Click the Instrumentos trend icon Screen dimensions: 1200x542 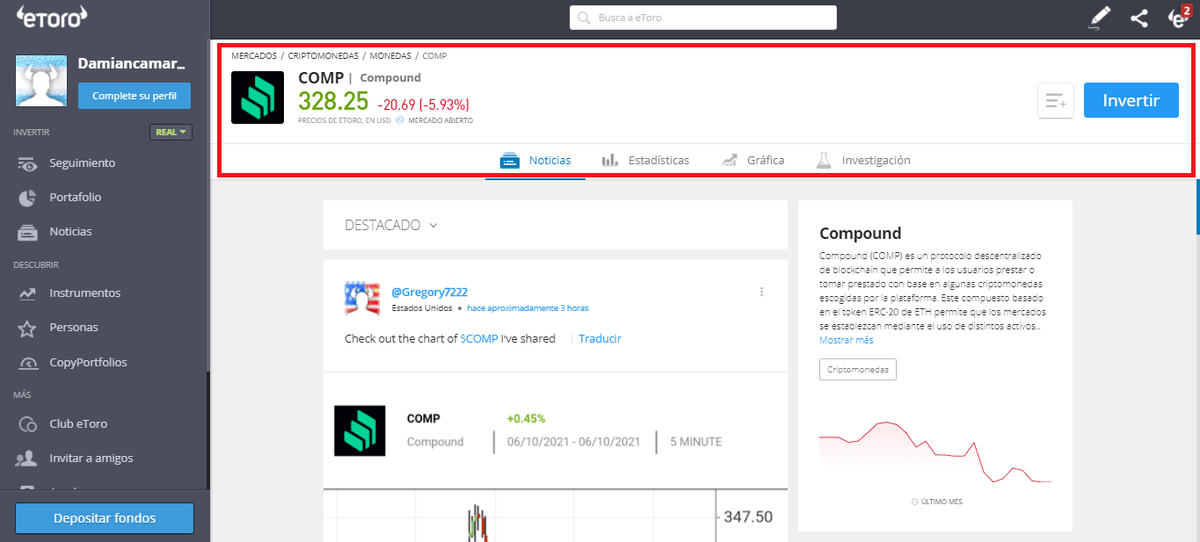(x=28, y=293)
